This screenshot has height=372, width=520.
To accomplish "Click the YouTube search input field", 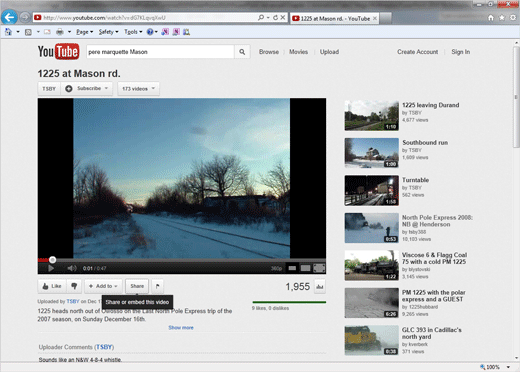I will [160, 52].
